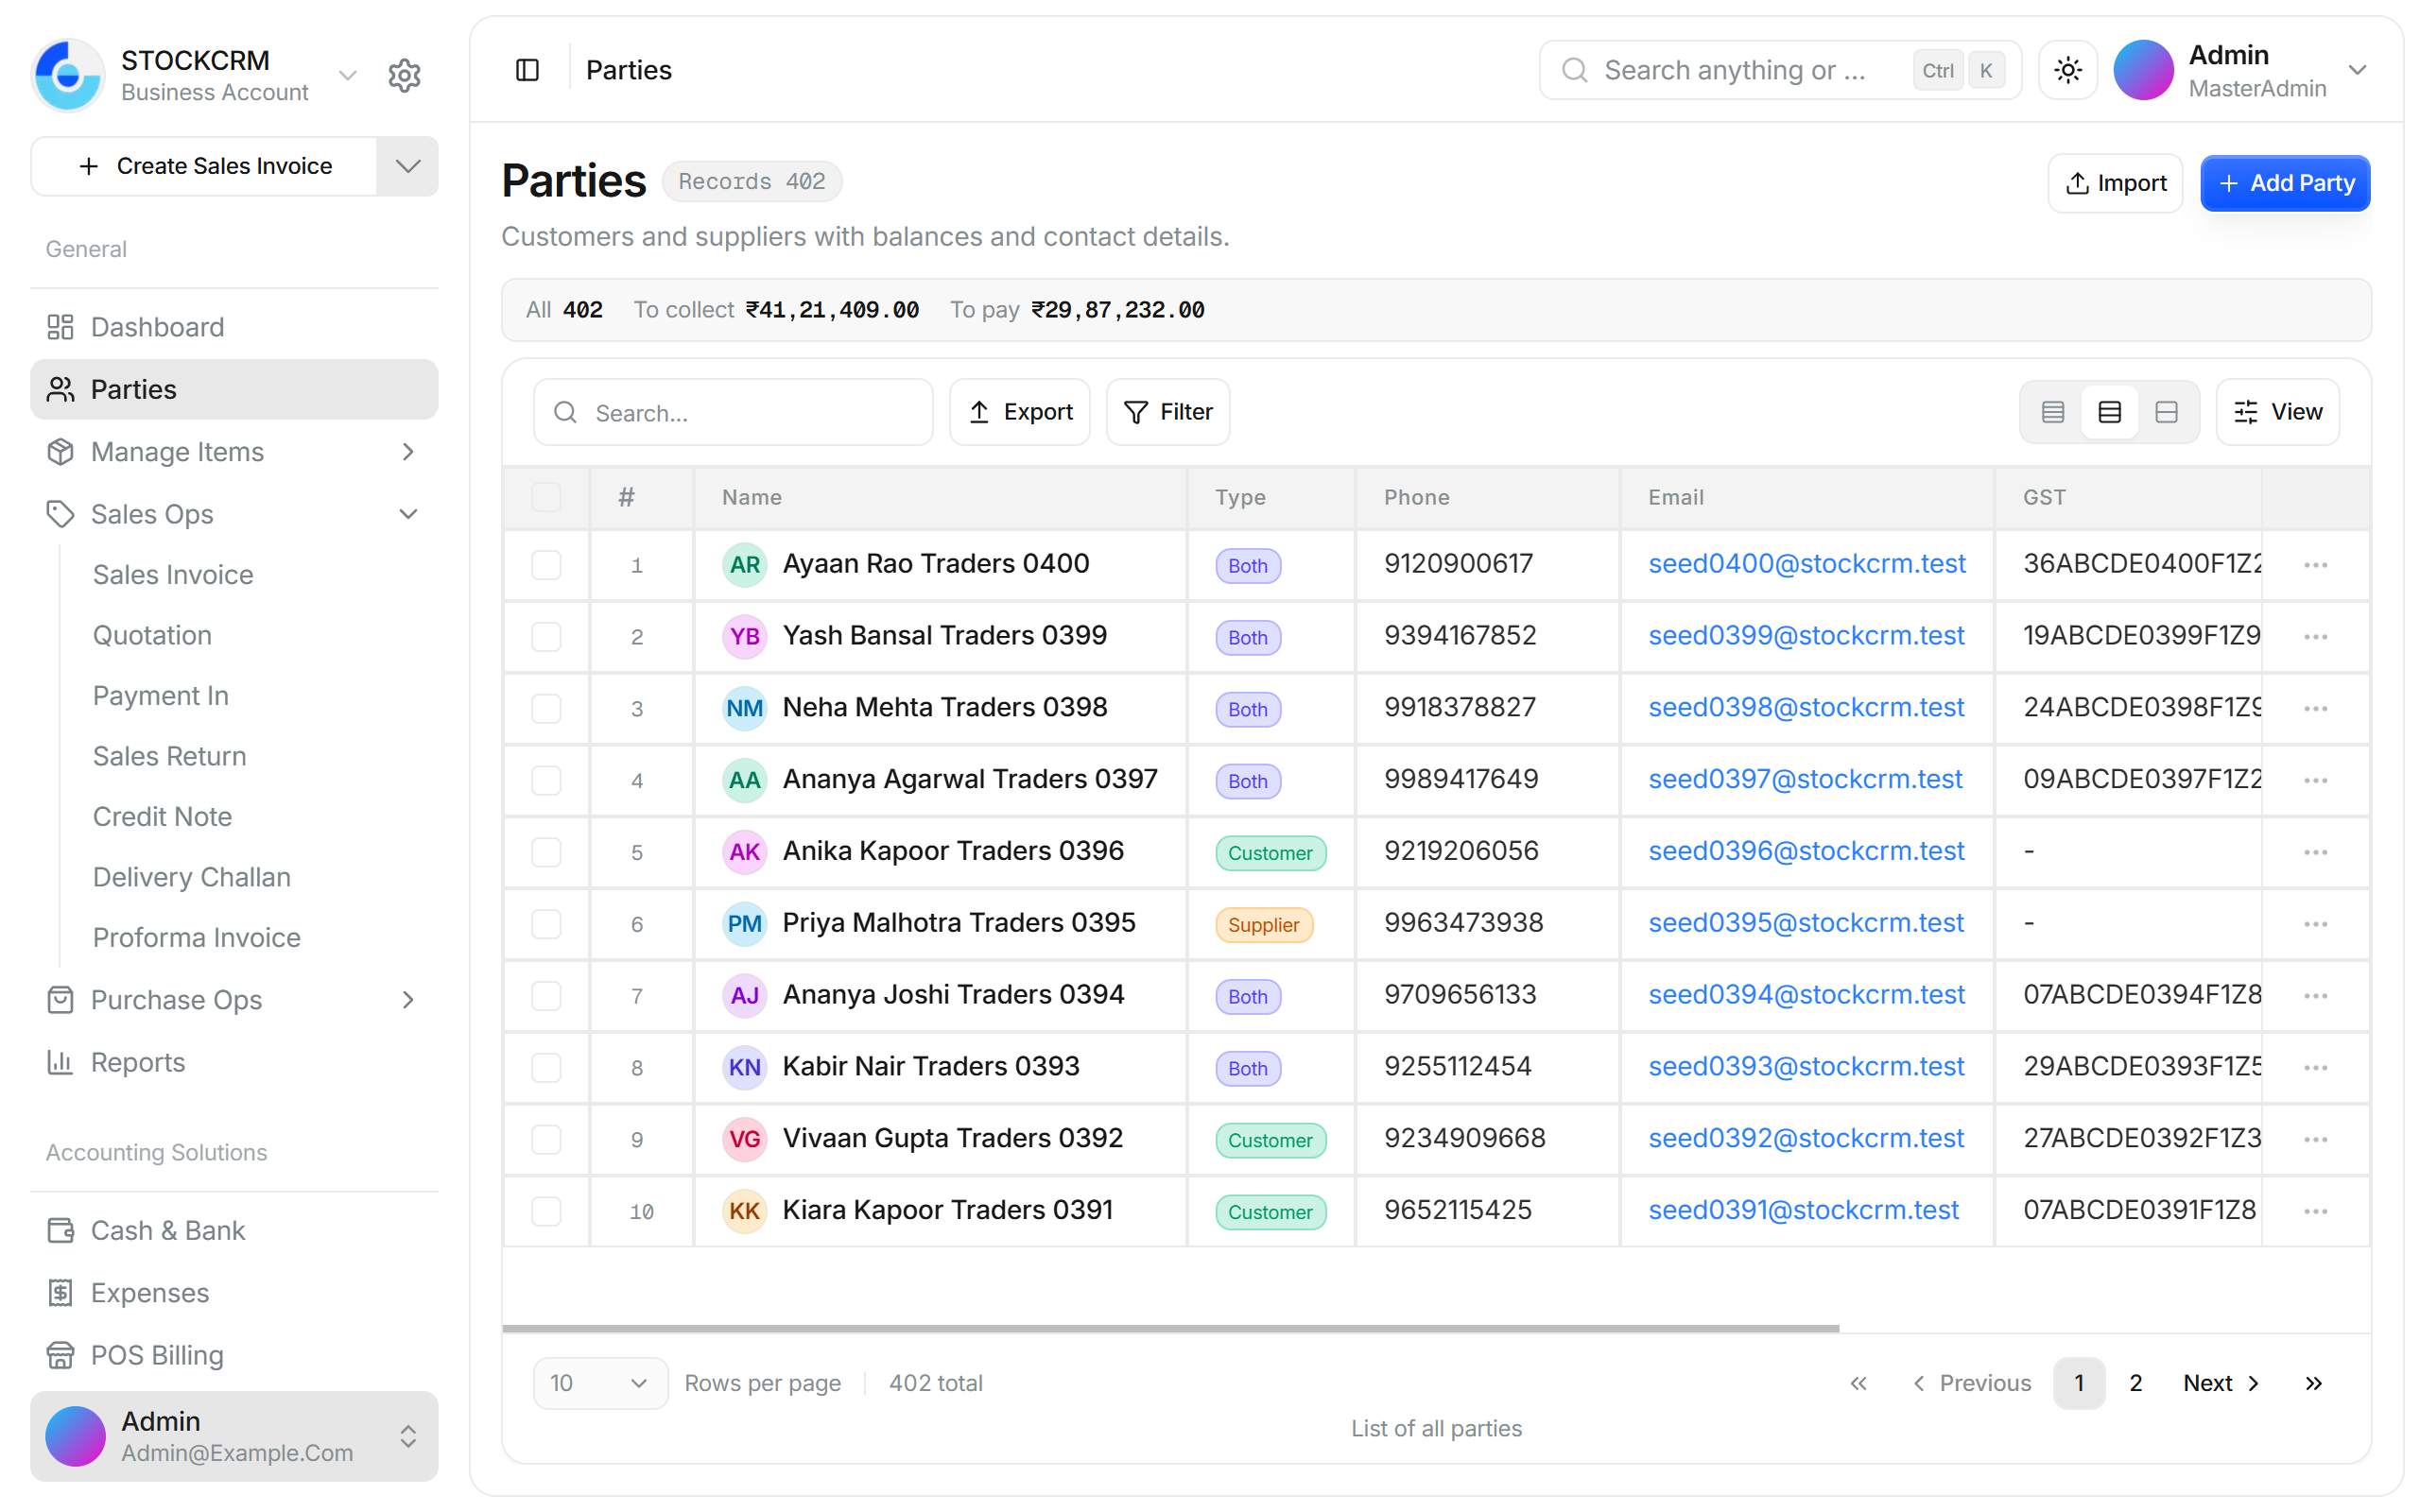Jump to the first page arrow

click(1858, 1383)
